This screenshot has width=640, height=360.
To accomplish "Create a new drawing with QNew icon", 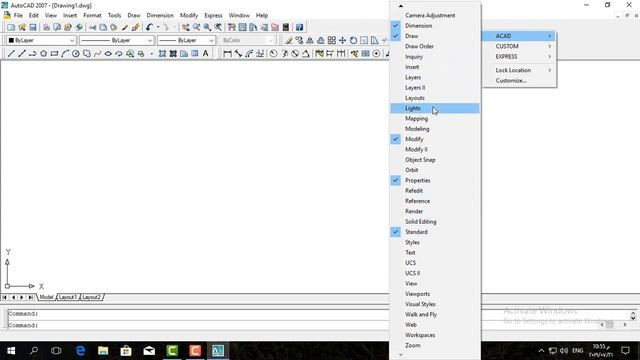I will tap(11, 27).
